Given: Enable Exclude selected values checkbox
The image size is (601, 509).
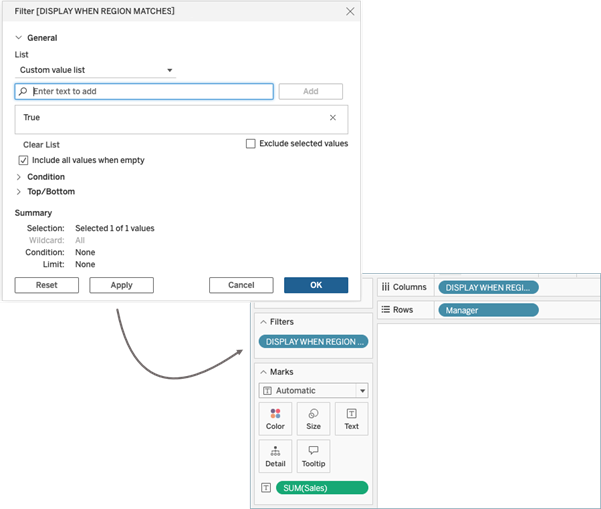Looking at the screenshot, I should click(251, 144).
